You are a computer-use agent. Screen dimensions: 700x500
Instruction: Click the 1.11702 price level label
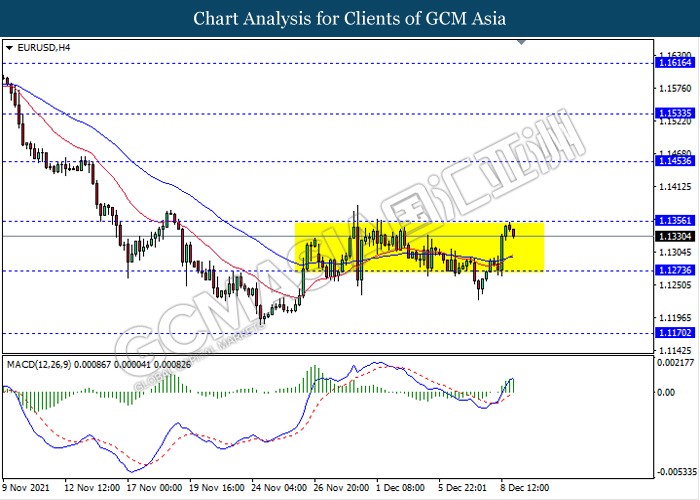[675, 333]
